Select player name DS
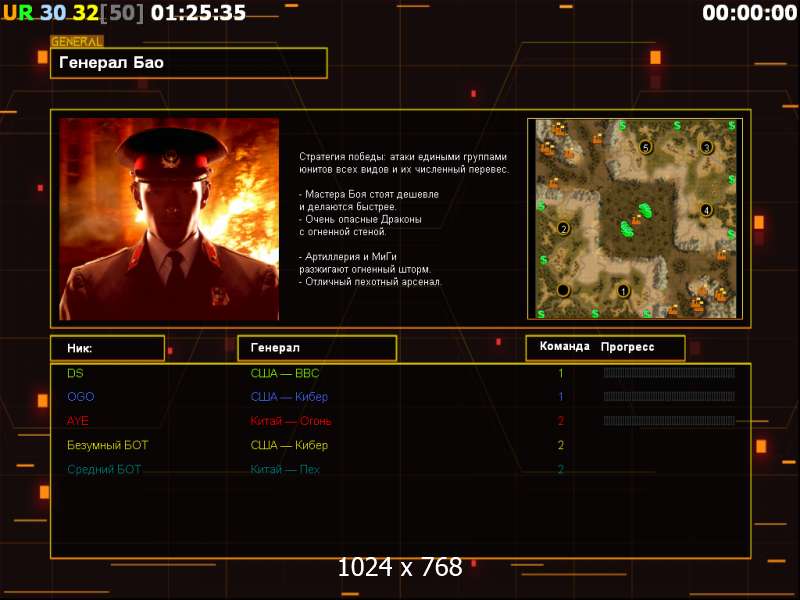This screenshot has width=800, height=600. click(75, 373)
